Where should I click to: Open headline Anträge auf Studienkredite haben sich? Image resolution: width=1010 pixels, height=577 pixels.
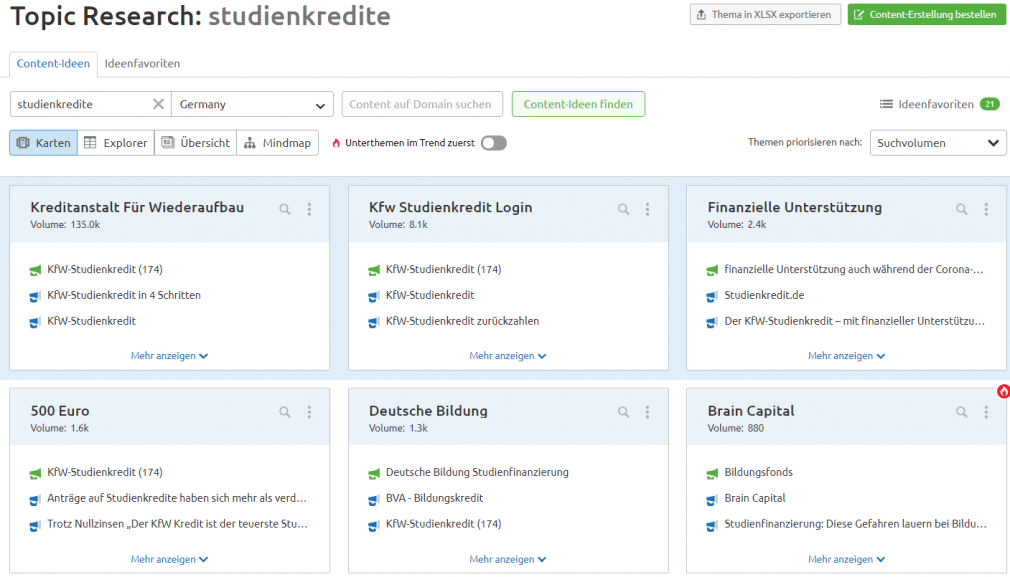tap(176, 498)
